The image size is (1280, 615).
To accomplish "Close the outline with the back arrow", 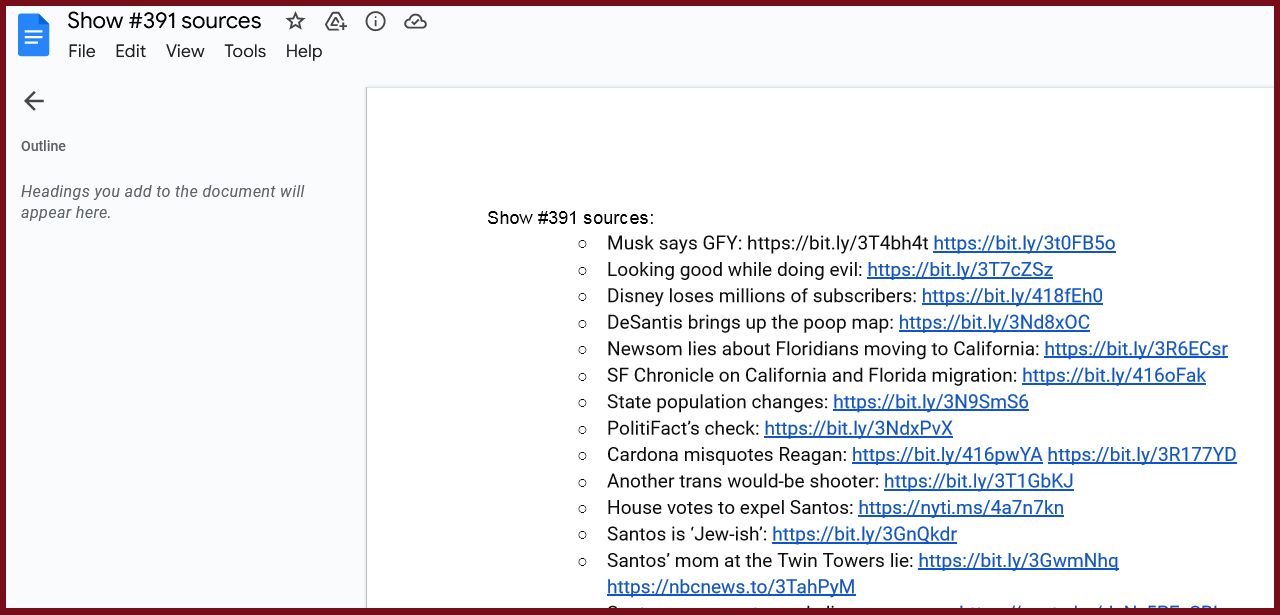I will [x=34, y=100].
